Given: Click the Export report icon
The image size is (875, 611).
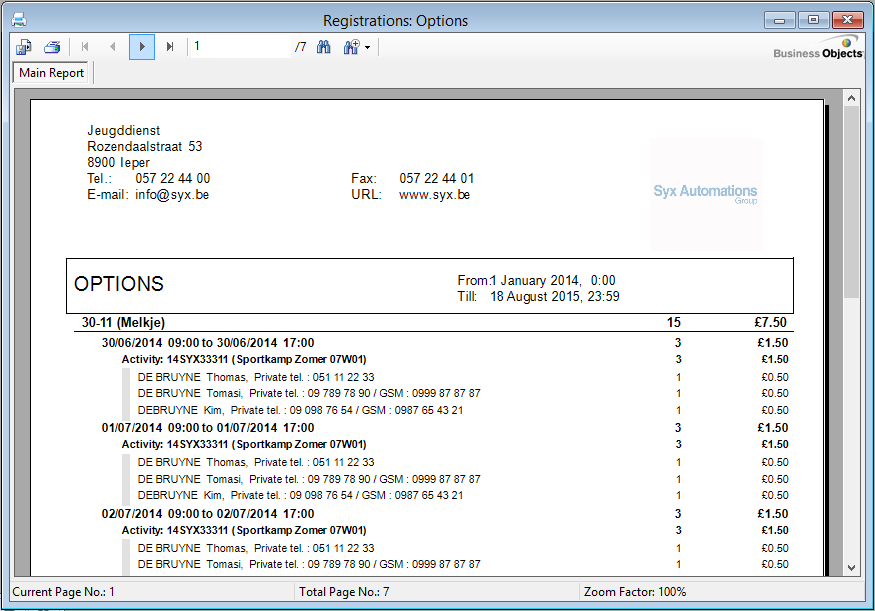Looking at the screenshot, I should [x=24, y=47].
